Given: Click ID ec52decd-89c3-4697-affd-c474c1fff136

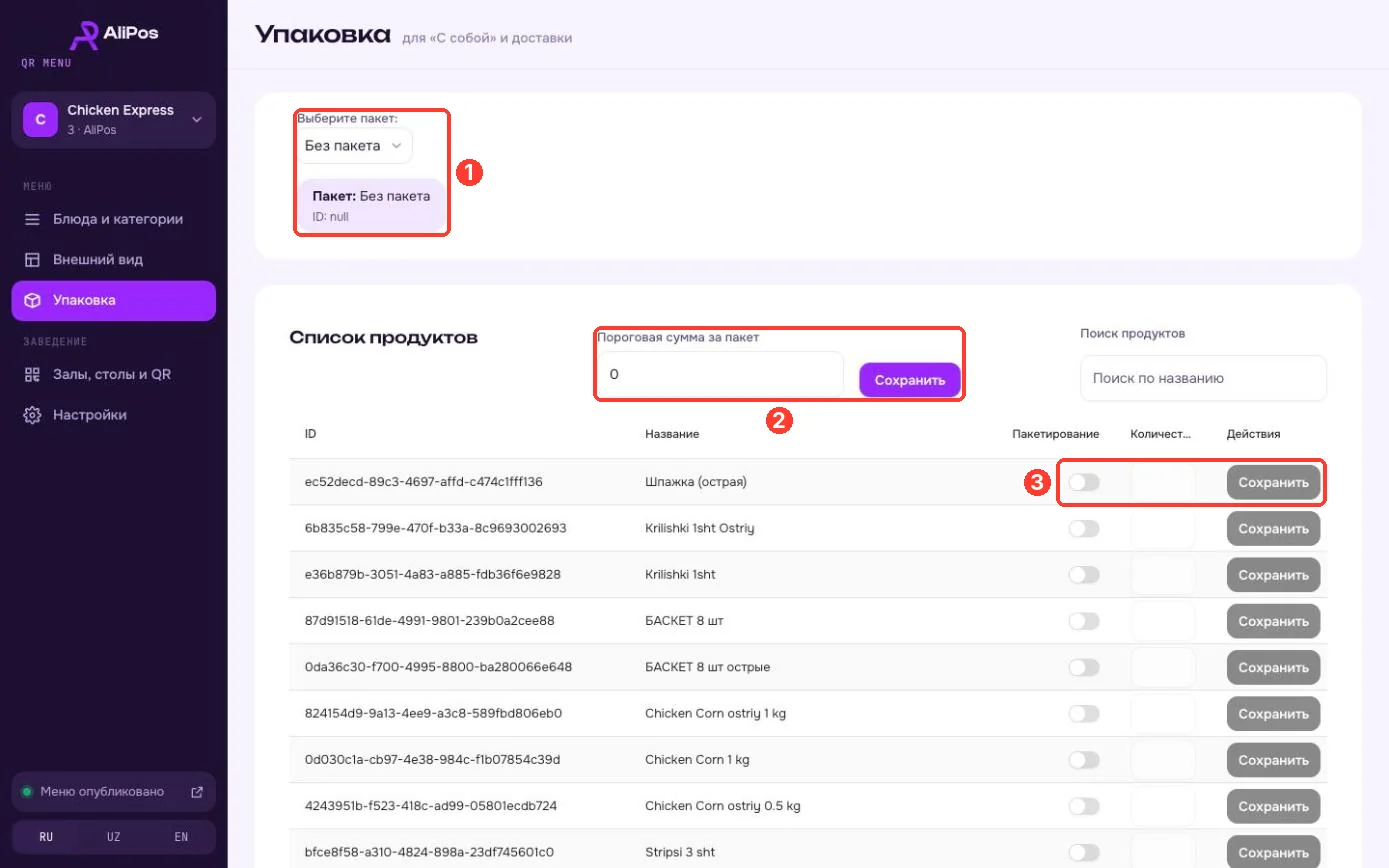Looking at the screenshot, I should pos(424,482).
